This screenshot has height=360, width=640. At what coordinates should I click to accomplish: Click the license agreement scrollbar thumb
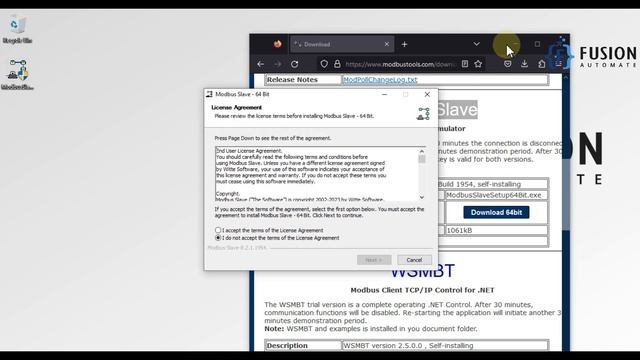422,159
